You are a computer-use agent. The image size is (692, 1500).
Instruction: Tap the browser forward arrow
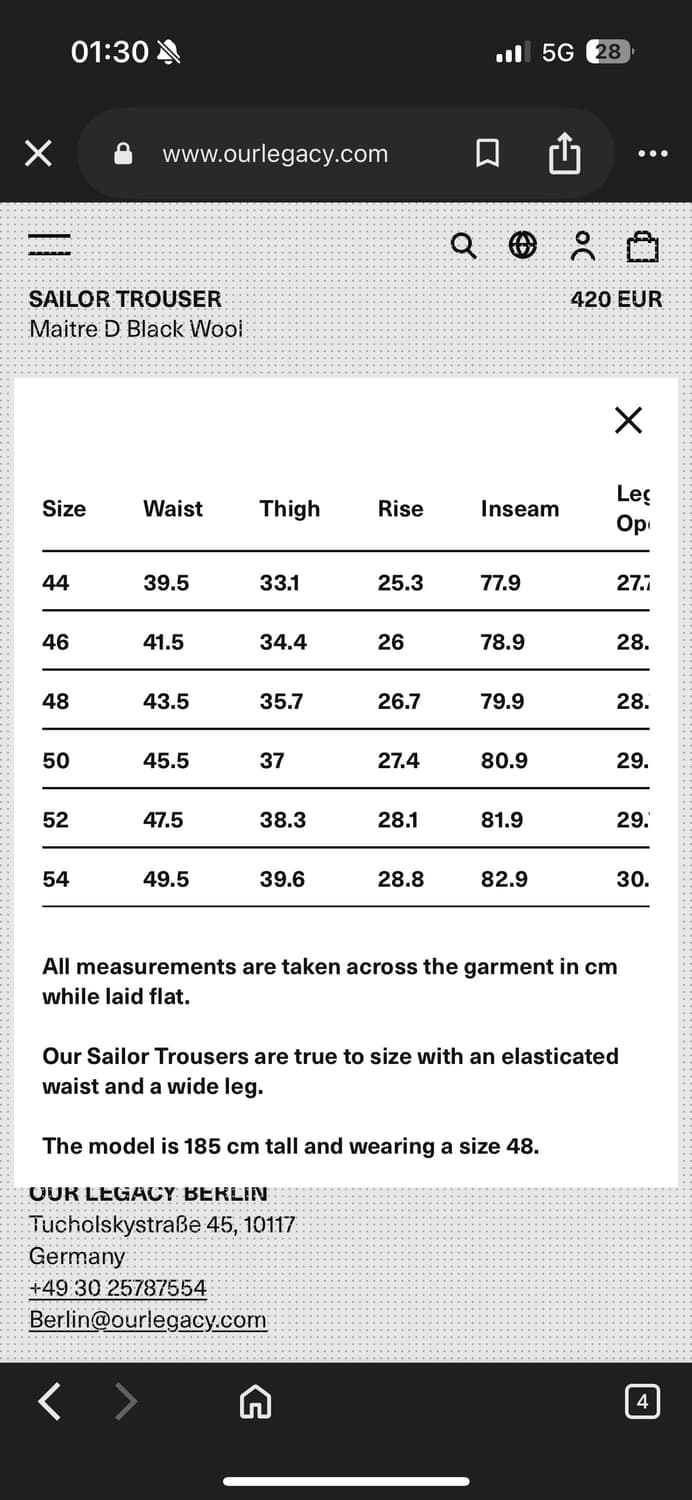[126, 1402]
